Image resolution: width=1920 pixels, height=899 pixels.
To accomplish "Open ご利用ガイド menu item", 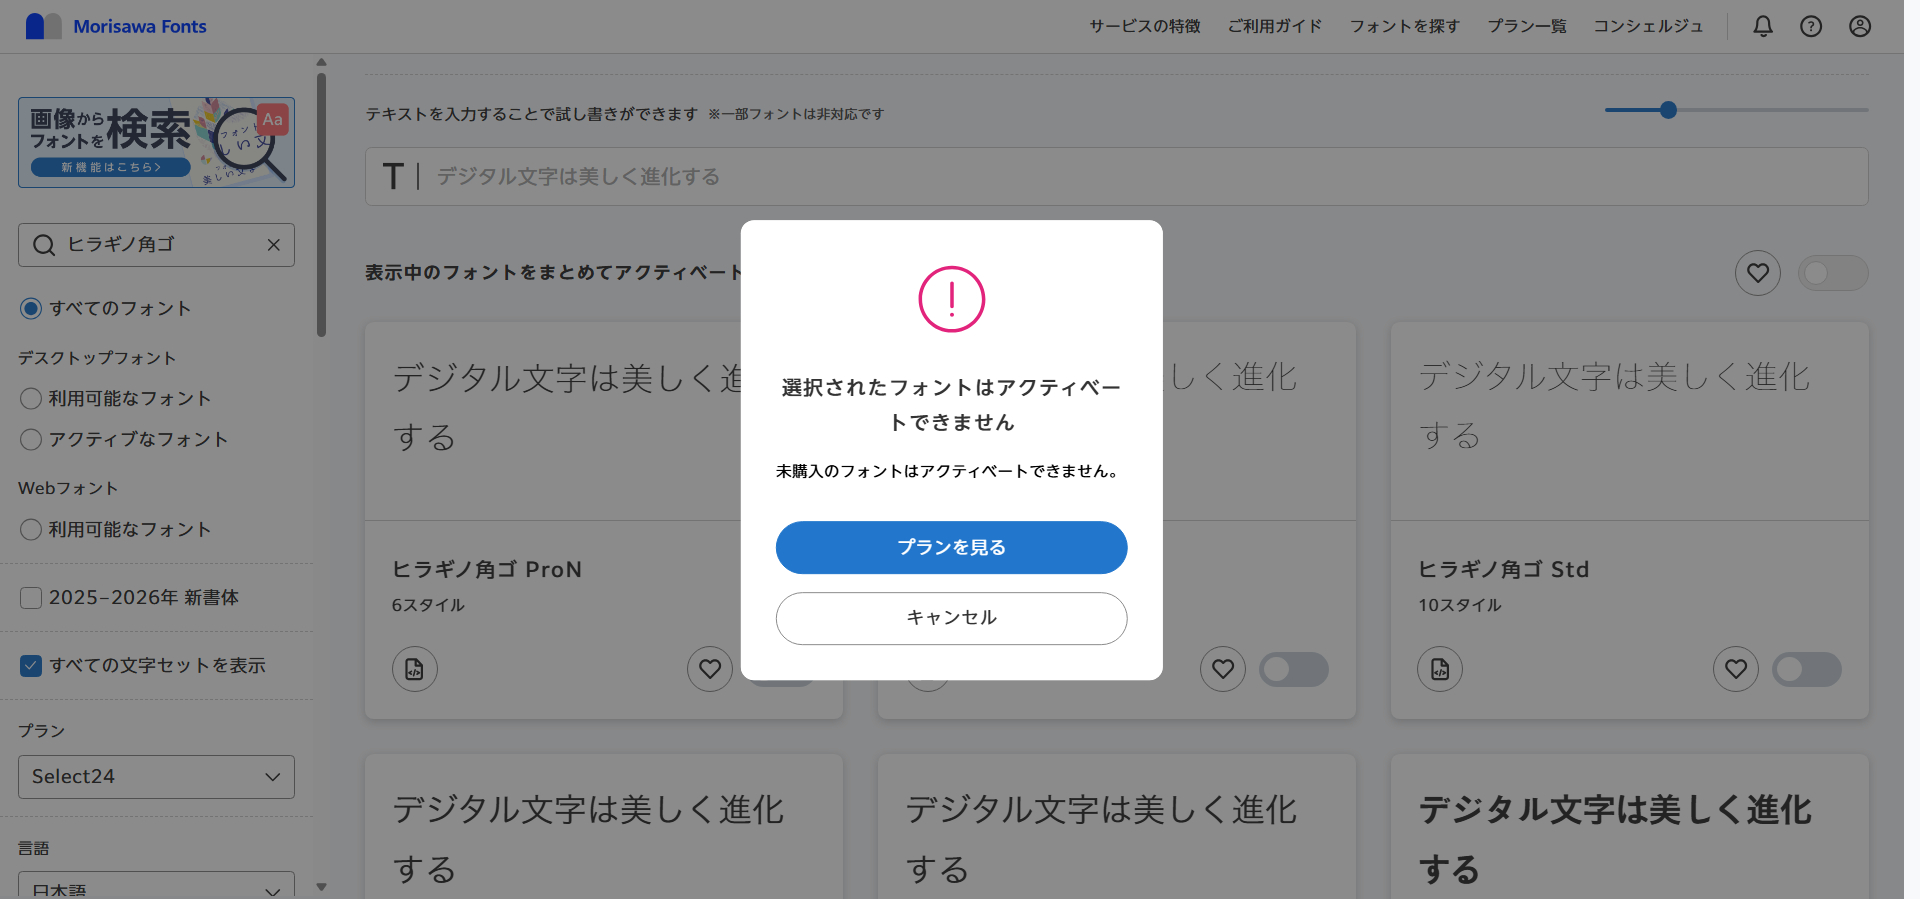I will (1275, 26).
